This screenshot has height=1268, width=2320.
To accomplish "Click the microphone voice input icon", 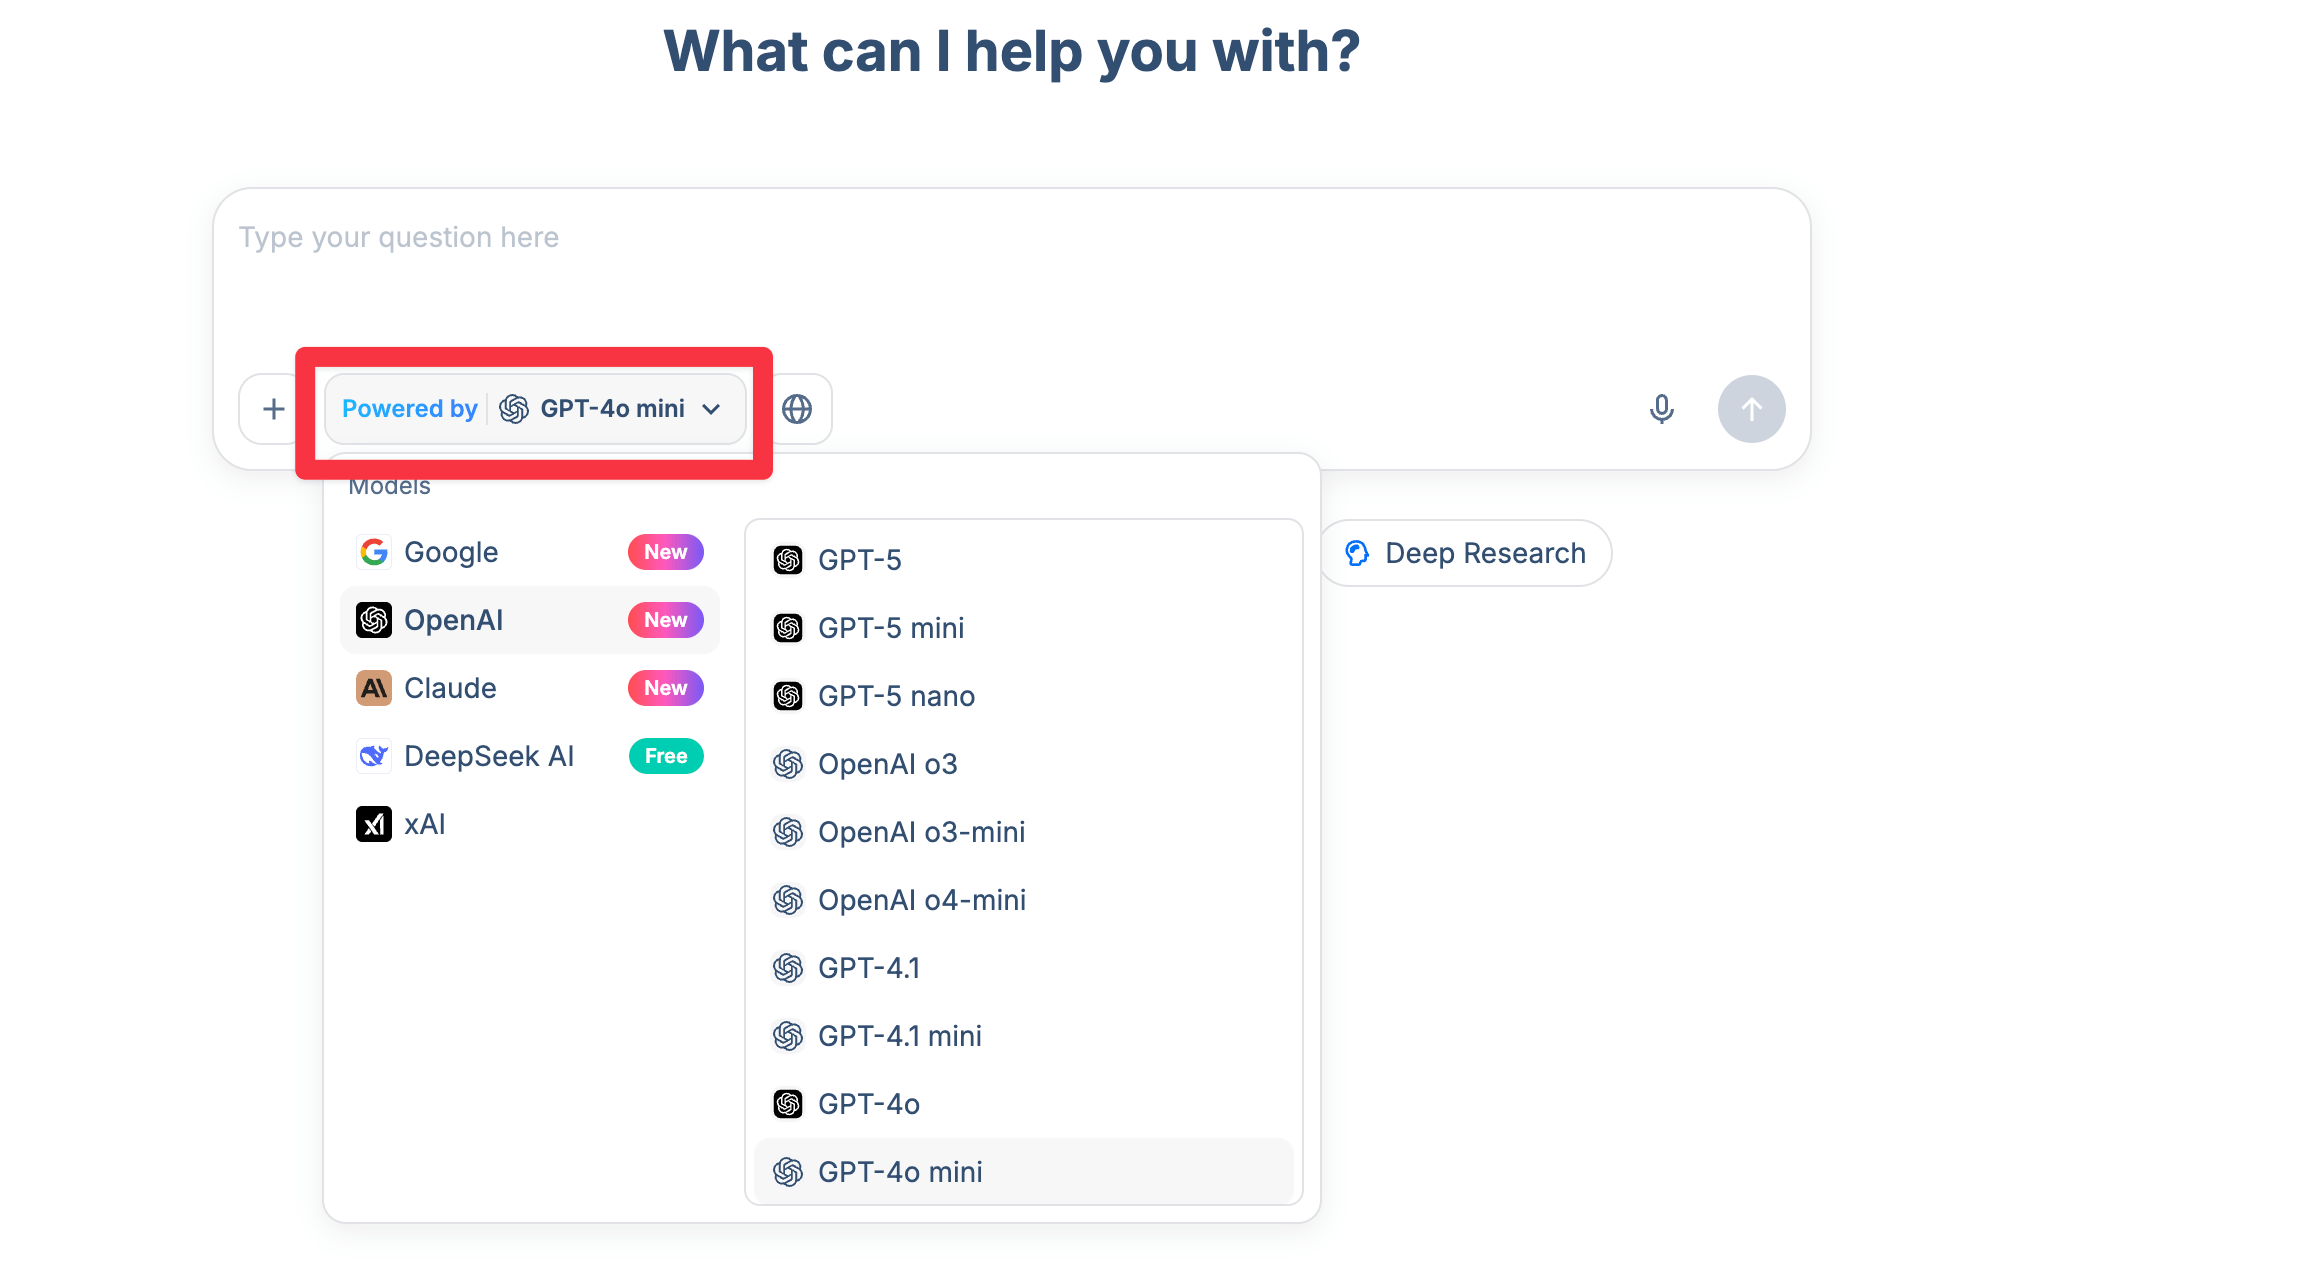I will (1661, 409).
